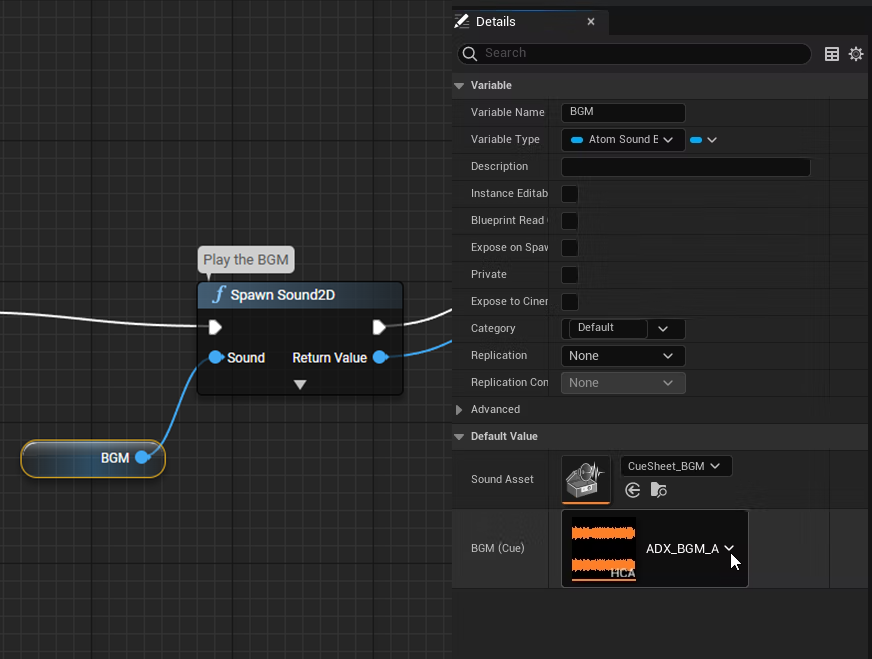Image resolution: width=872 pixels, height=659 pixels.
Task: Enable the Instance Editable checkbox
Action: [570, 194]
